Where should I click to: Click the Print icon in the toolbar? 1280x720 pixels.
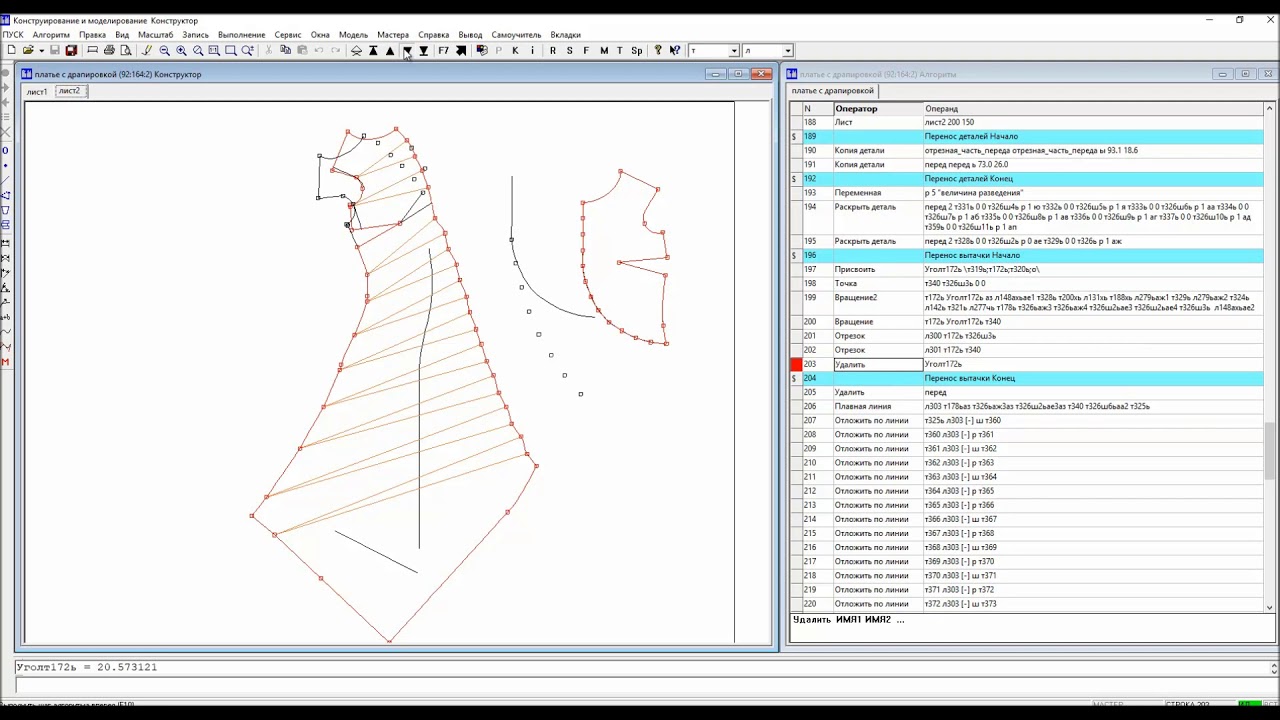click(x=109, y=50)
